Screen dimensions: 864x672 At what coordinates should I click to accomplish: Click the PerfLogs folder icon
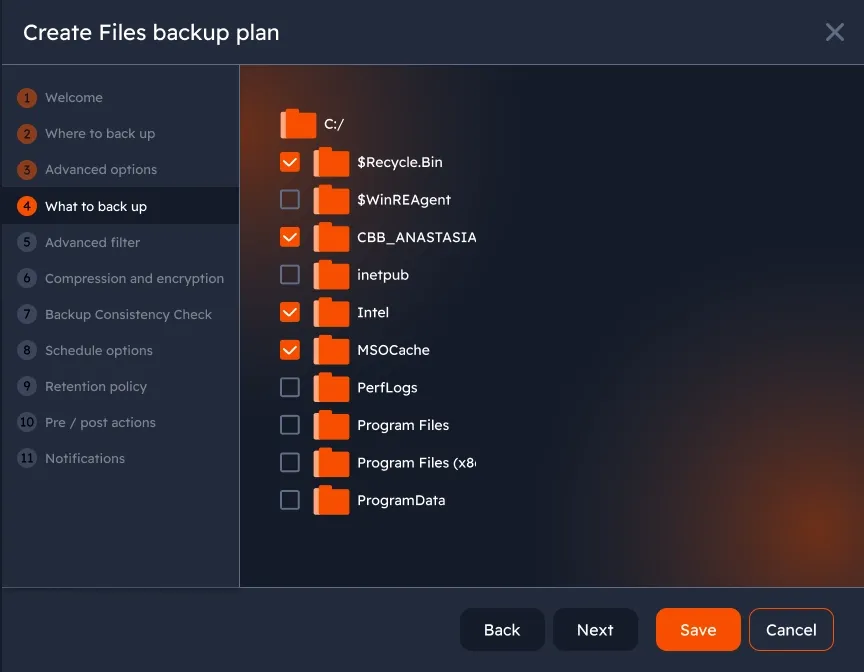331,387
